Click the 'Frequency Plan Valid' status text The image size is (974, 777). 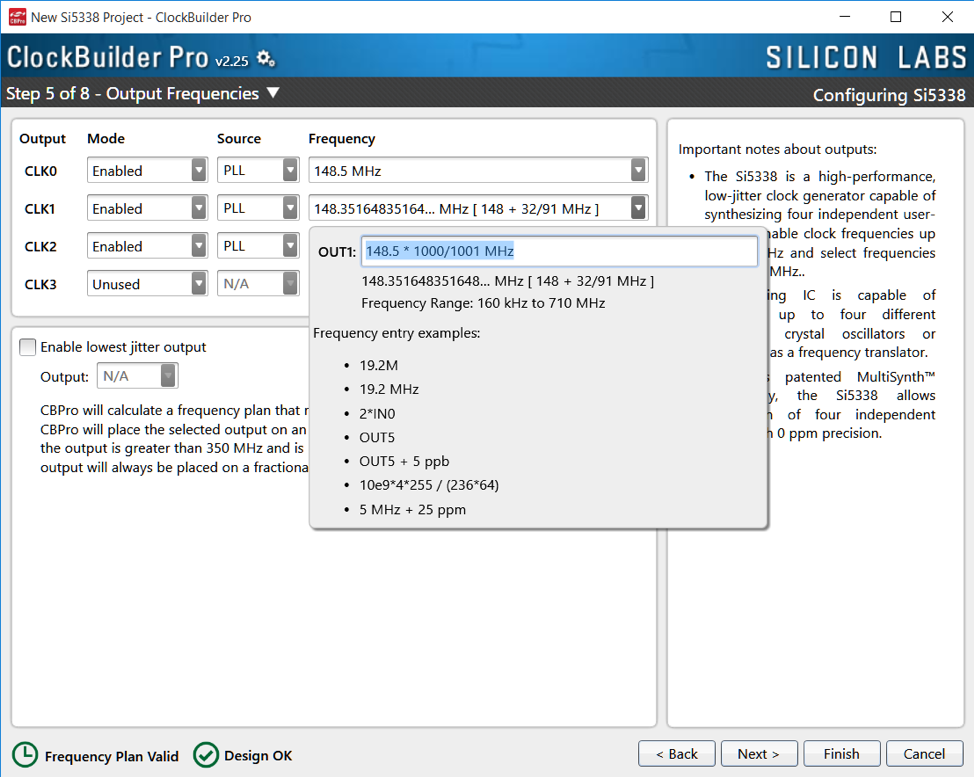[x=112, y=756]
